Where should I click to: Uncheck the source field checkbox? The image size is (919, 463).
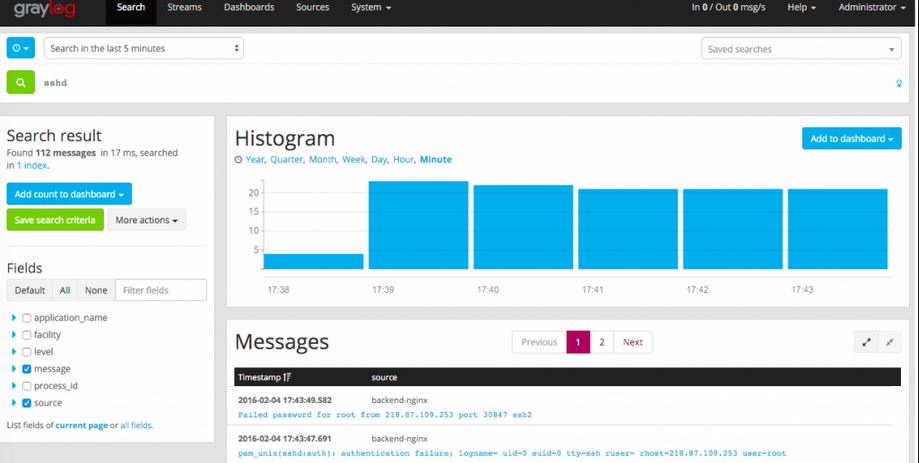(26, 403)
